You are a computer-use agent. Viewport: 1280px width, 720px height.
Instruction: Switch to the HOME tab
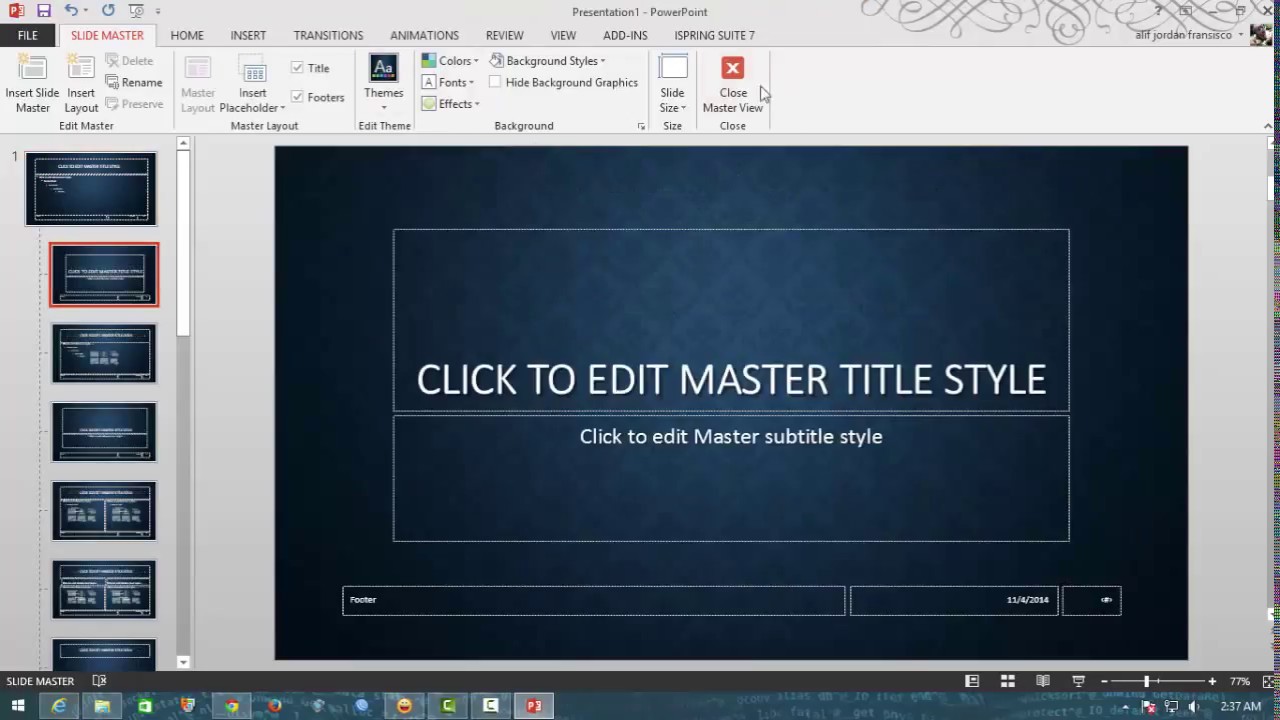(187, 35)
